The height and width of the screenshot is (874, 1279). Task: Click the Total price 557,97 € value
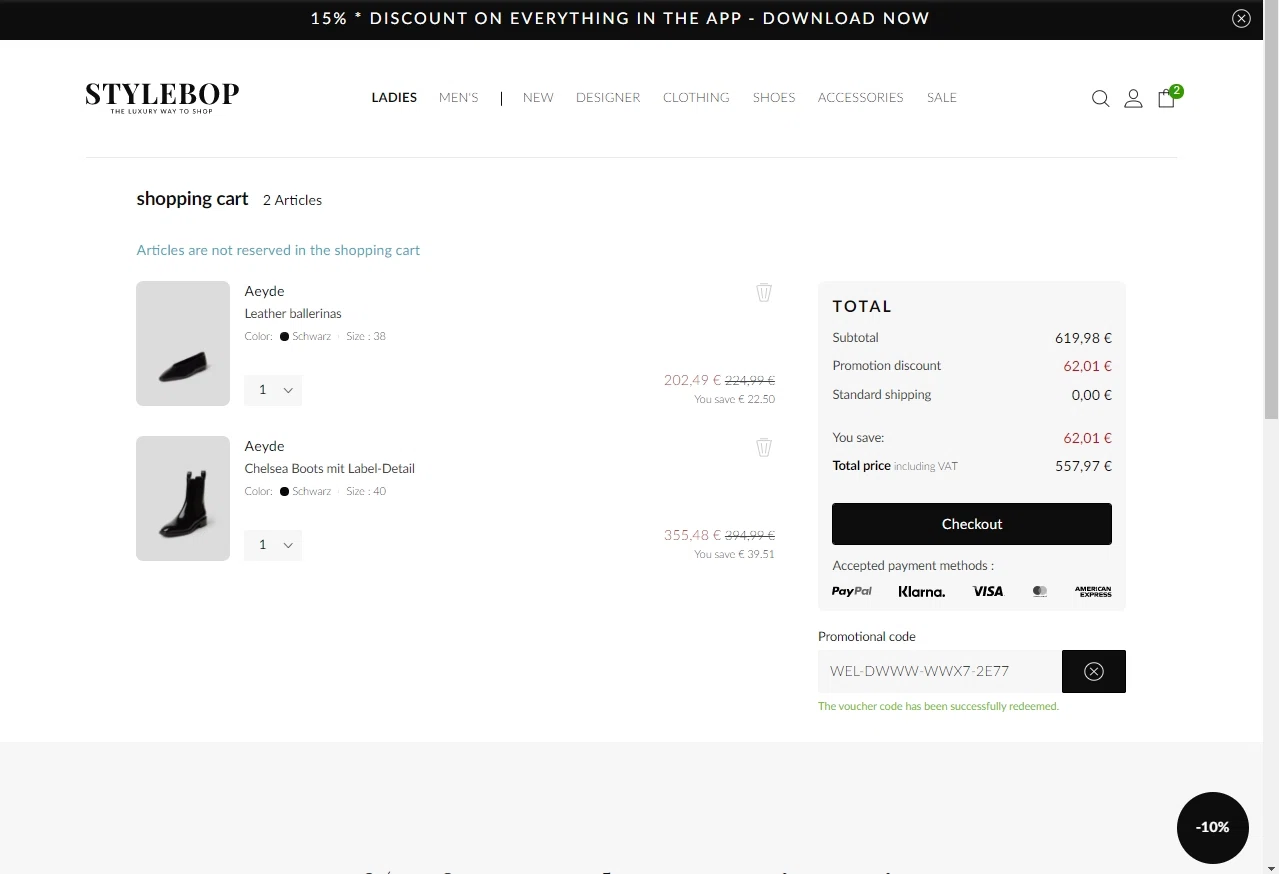[1083, 466]
